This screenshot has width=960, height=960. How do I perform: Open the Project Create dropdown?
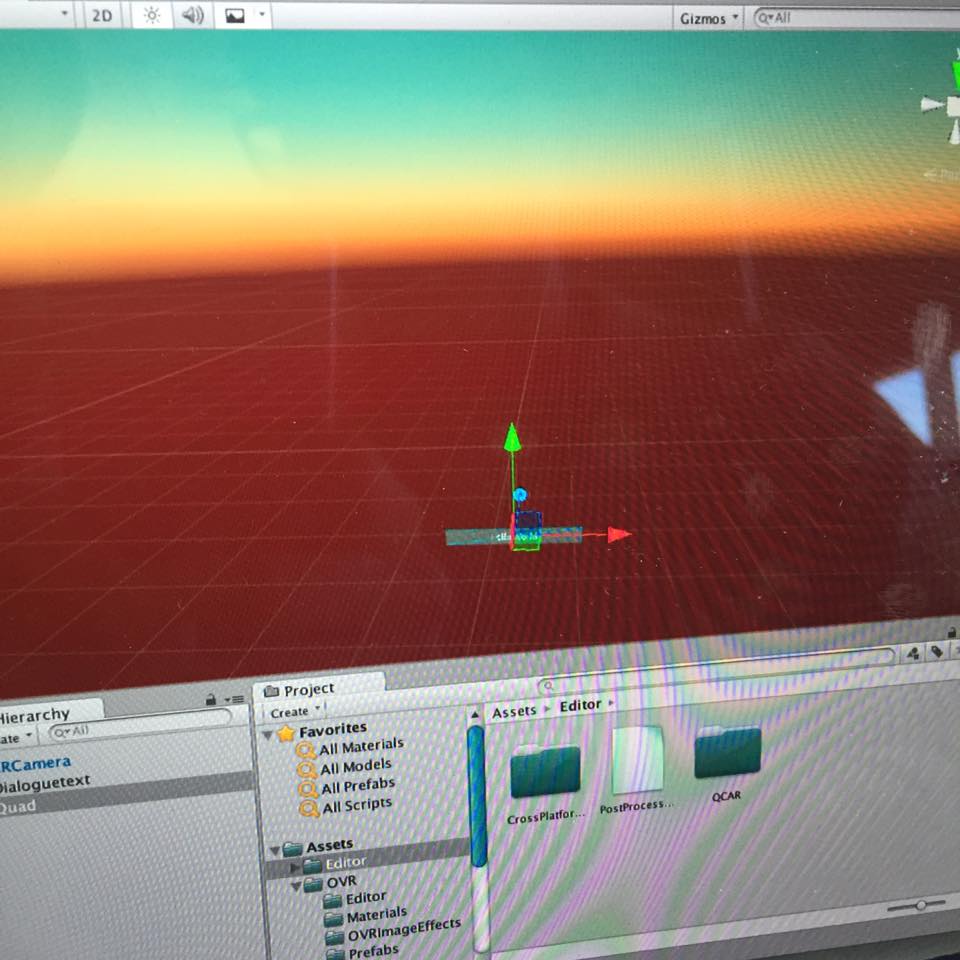click(x=294, y=711)
